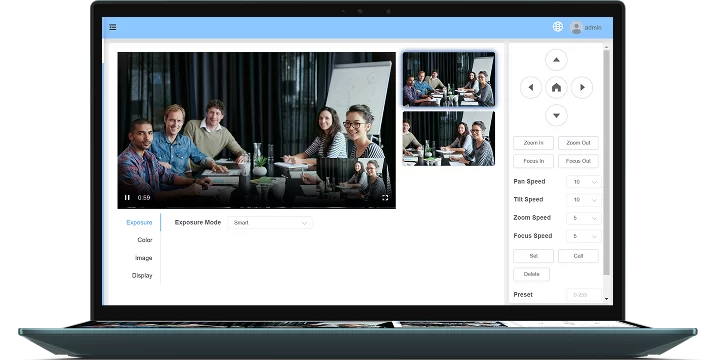Click the globe language icon
The width and height of the screenshot is (716, 360).
[x=558, y=27]
